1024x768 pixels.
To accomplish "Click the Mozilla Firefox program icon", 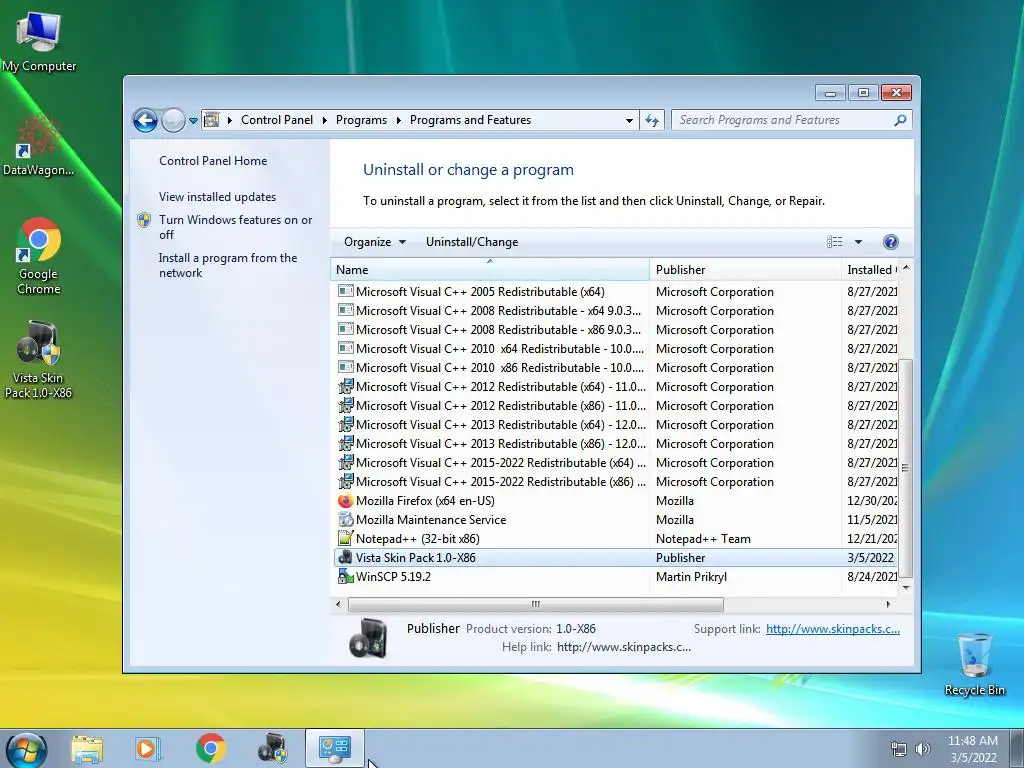I will pos(345,501).
